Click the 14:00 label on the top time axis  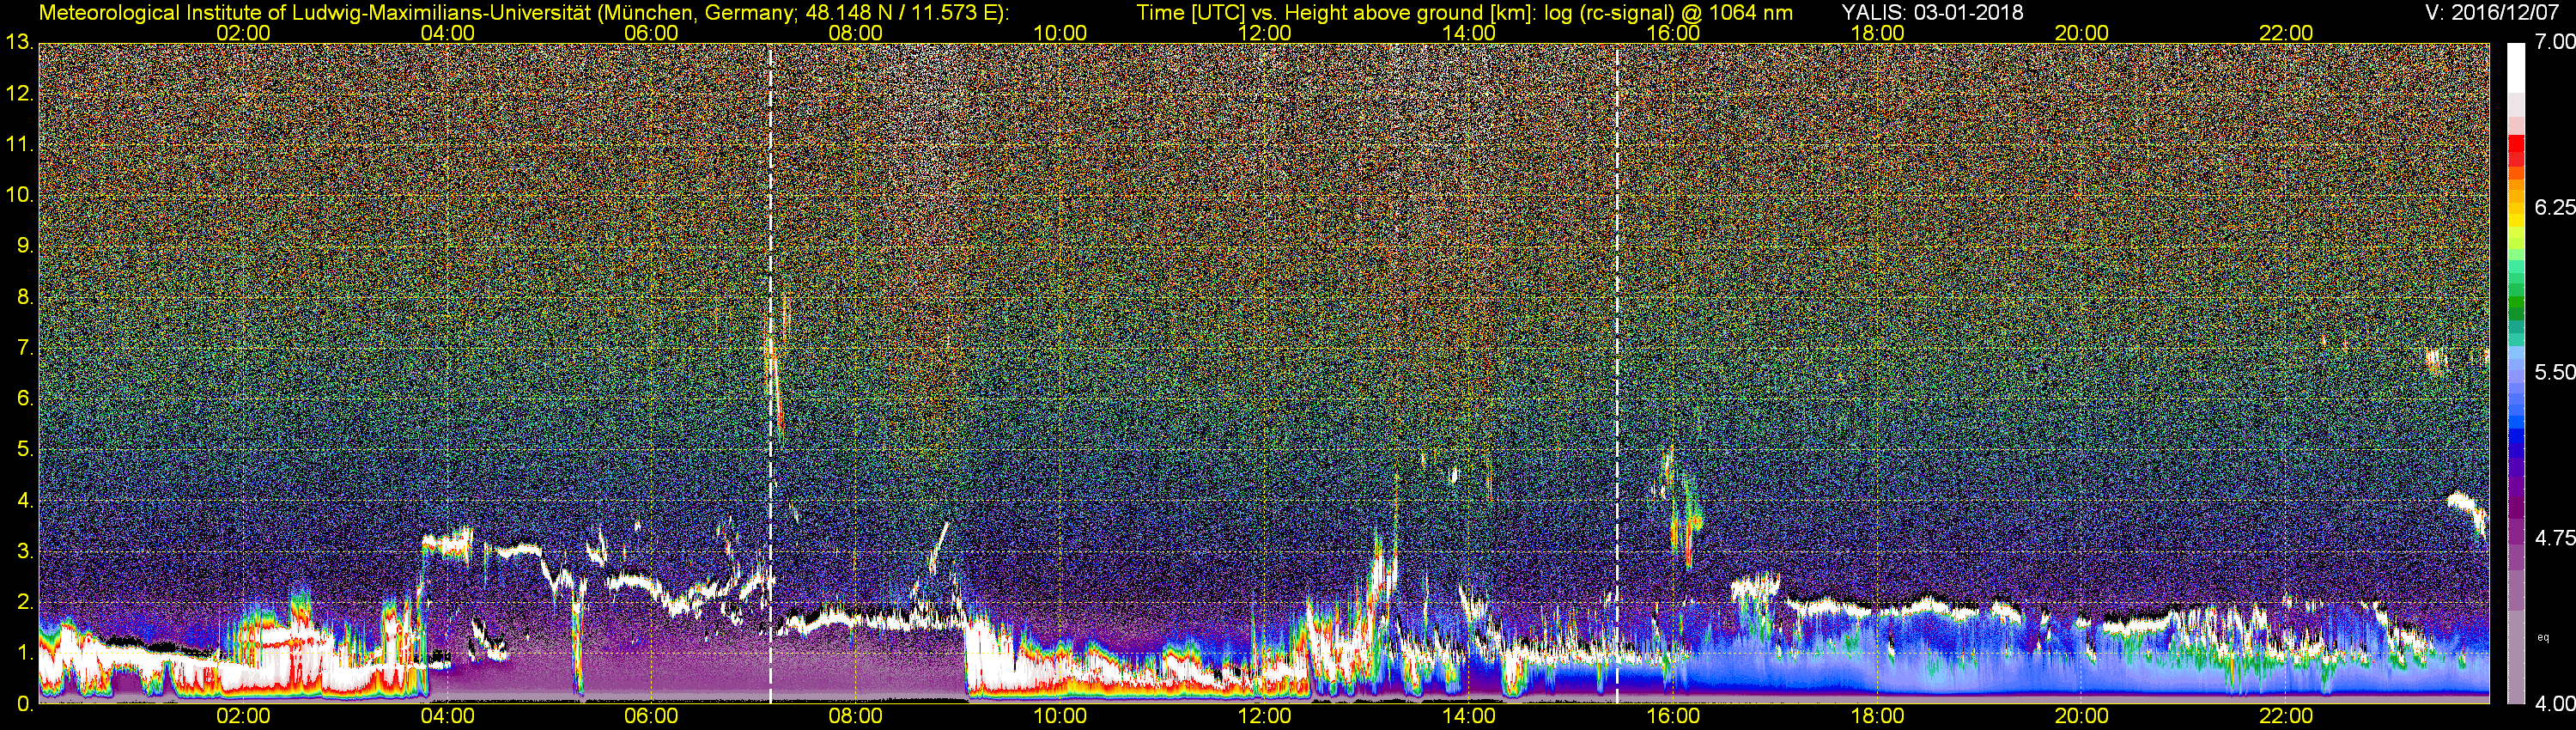pyautogui.click(x=1469, y=33)
